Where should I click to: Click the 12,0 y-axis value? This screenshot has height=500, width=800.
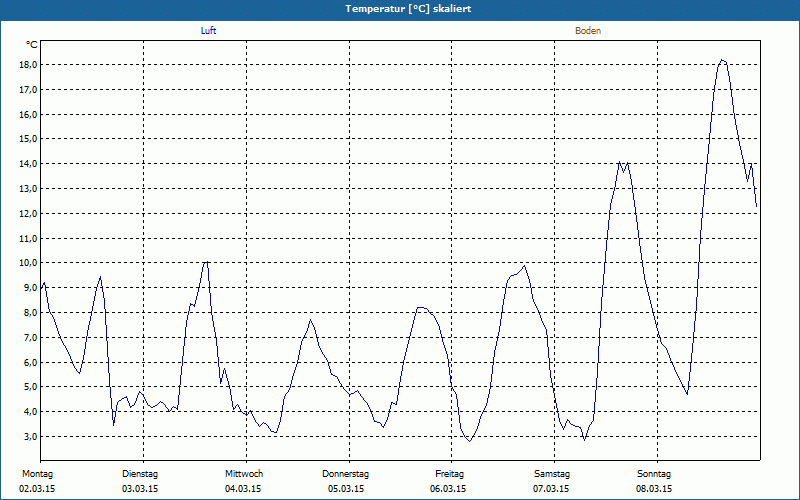[x=29, y=213]
